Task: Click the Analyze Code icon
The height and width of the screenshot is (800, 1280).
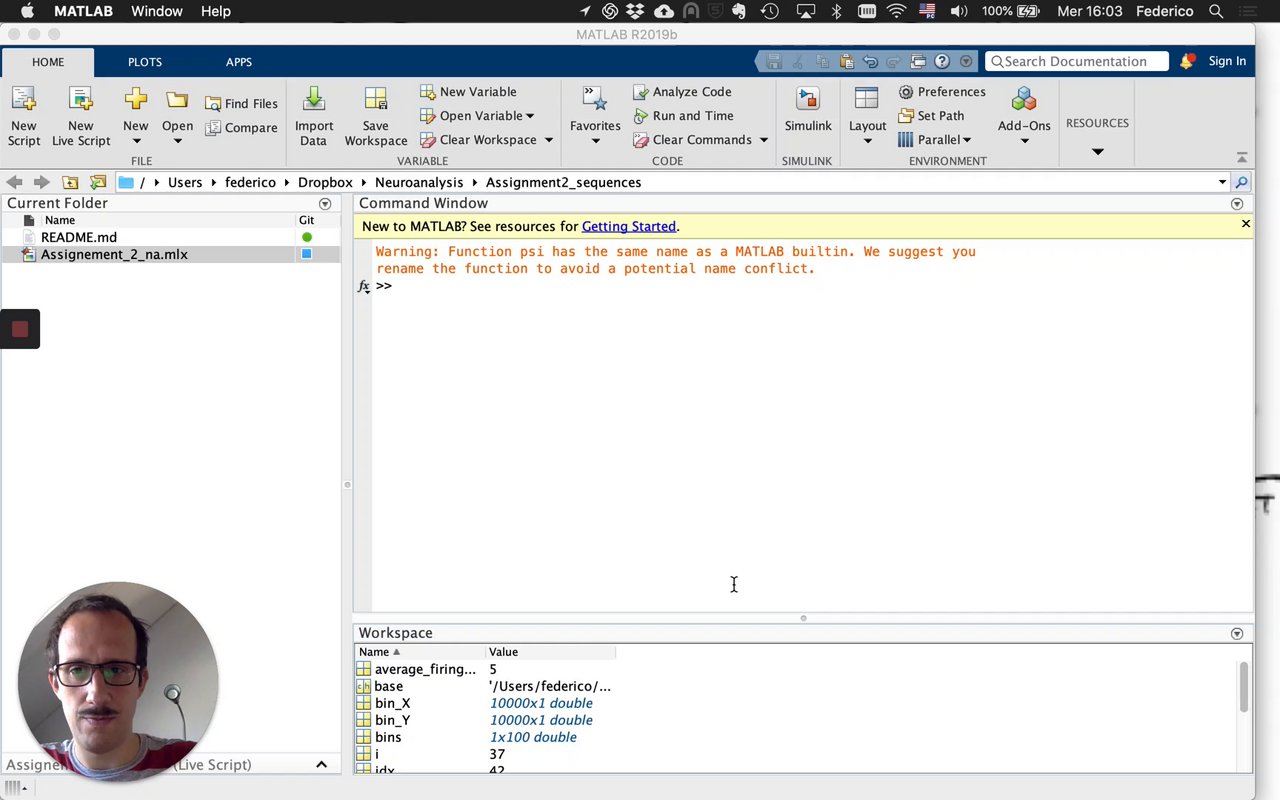Action: pyautogui.click(x=641, y=92)
